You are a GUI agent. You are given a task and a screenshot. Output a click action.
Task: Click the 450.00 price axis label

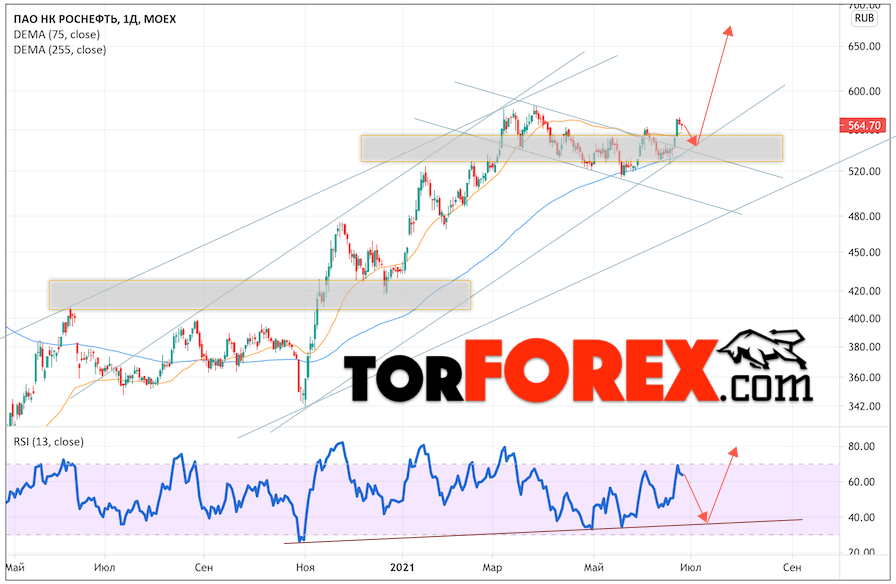tap(864, 252)
